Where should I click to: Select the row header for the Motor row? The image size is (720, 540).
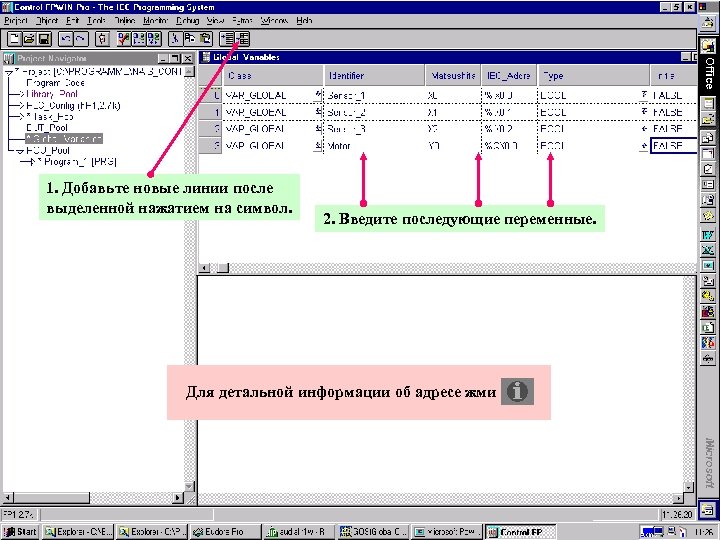pyautogui.click(x=210, y=146)
